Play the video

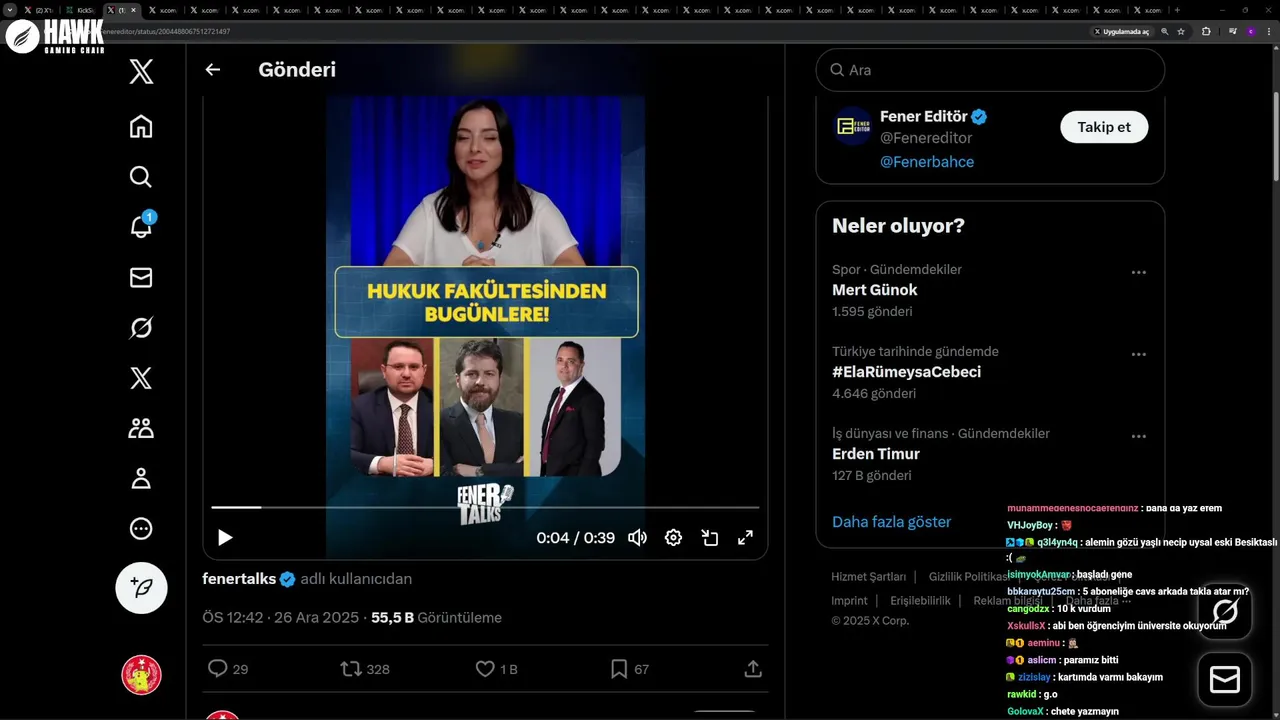click(225, 538)
